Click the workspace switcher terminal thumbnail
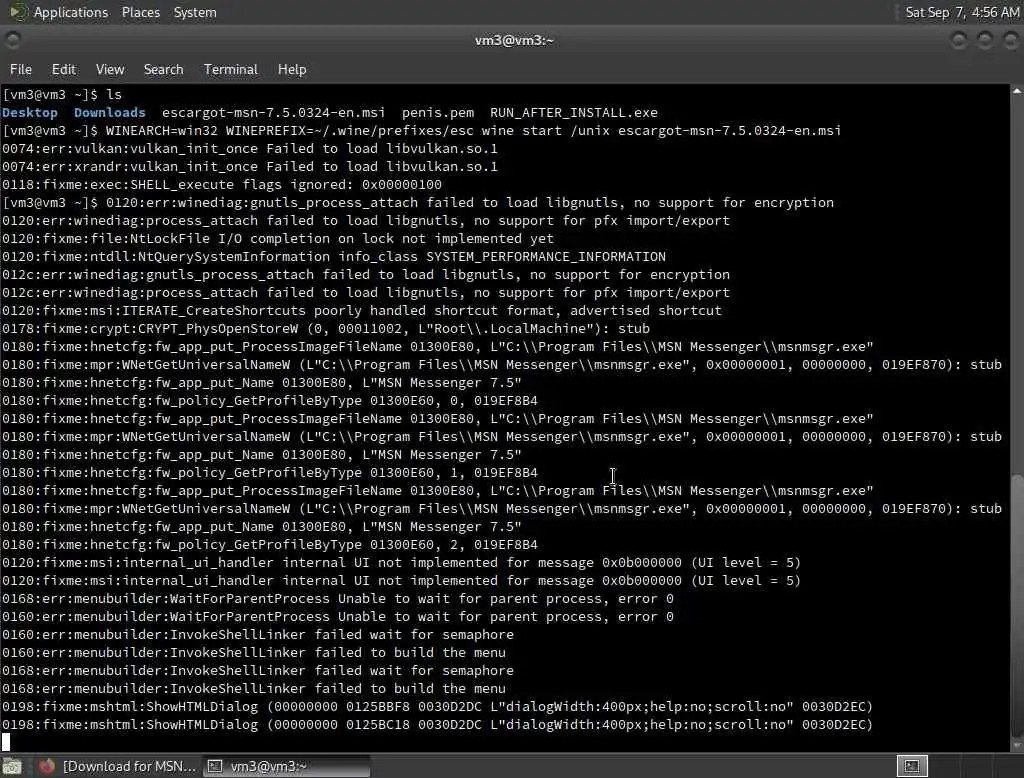1024x778 pixels. pos(912,766)
